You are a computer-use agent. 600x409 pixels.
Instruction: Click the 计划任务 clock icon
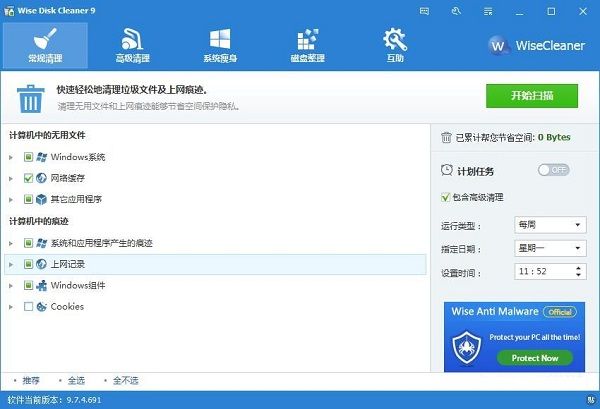[447, 170]
